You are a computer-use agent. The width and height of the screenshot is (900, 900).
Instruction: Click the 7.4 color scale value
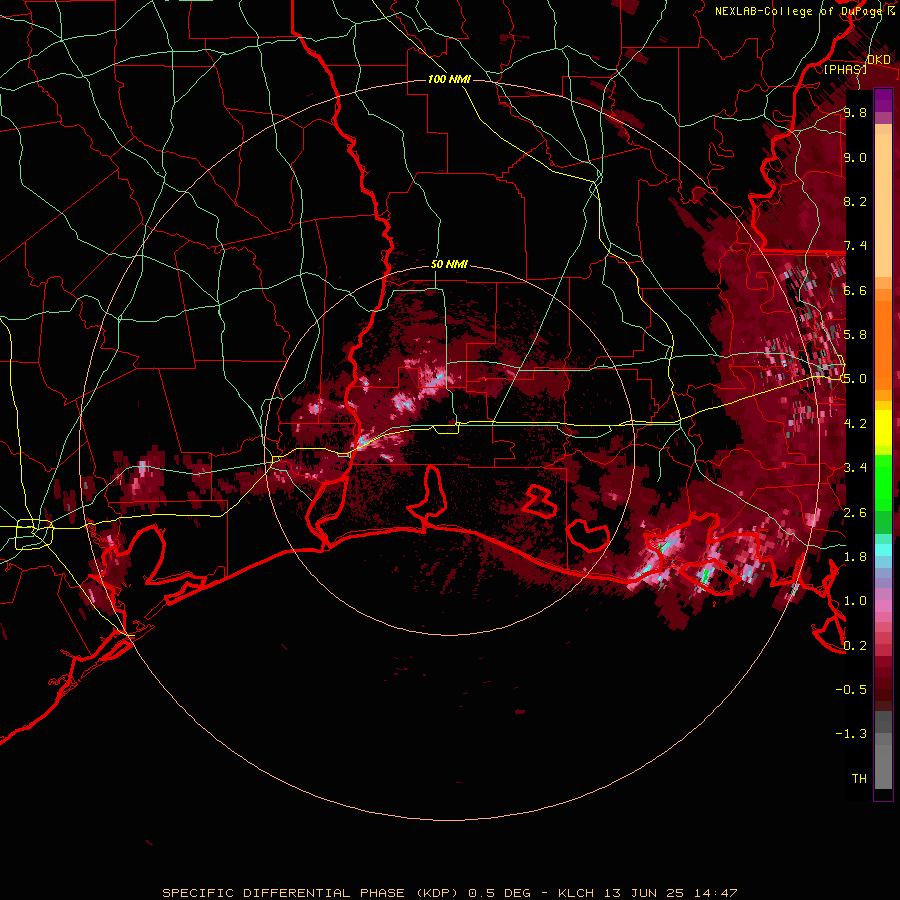(855, 246)
